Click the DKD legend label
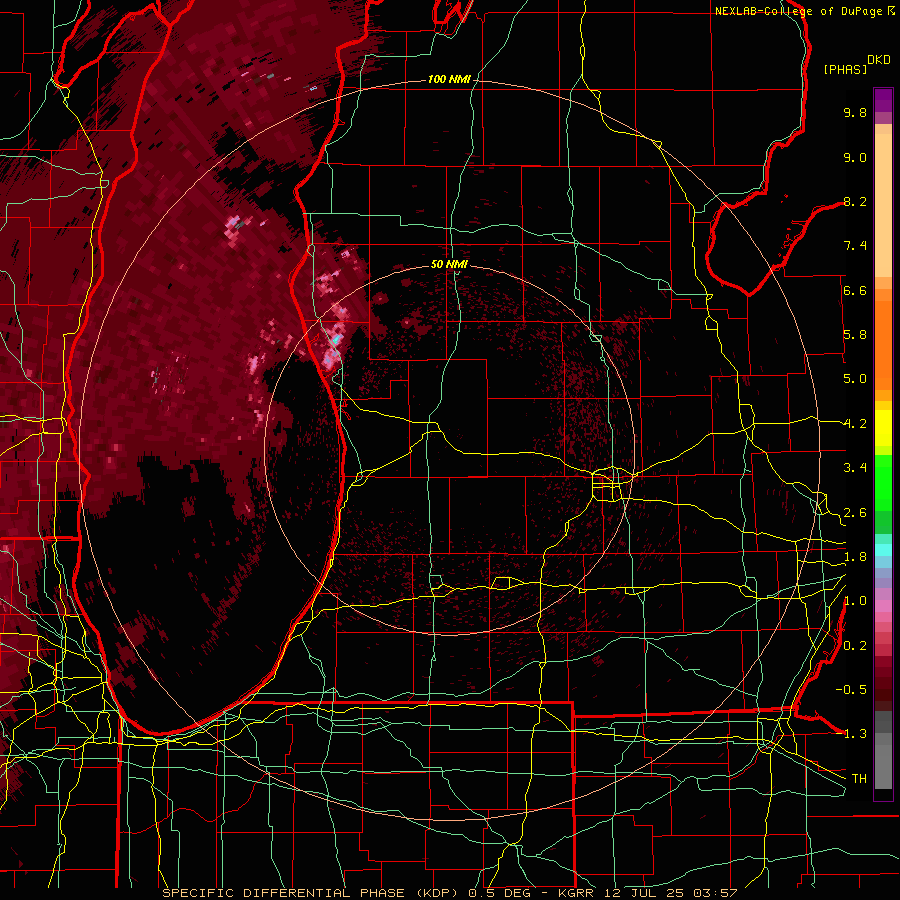This screenshot has width=900, height=900. point(879,60)
